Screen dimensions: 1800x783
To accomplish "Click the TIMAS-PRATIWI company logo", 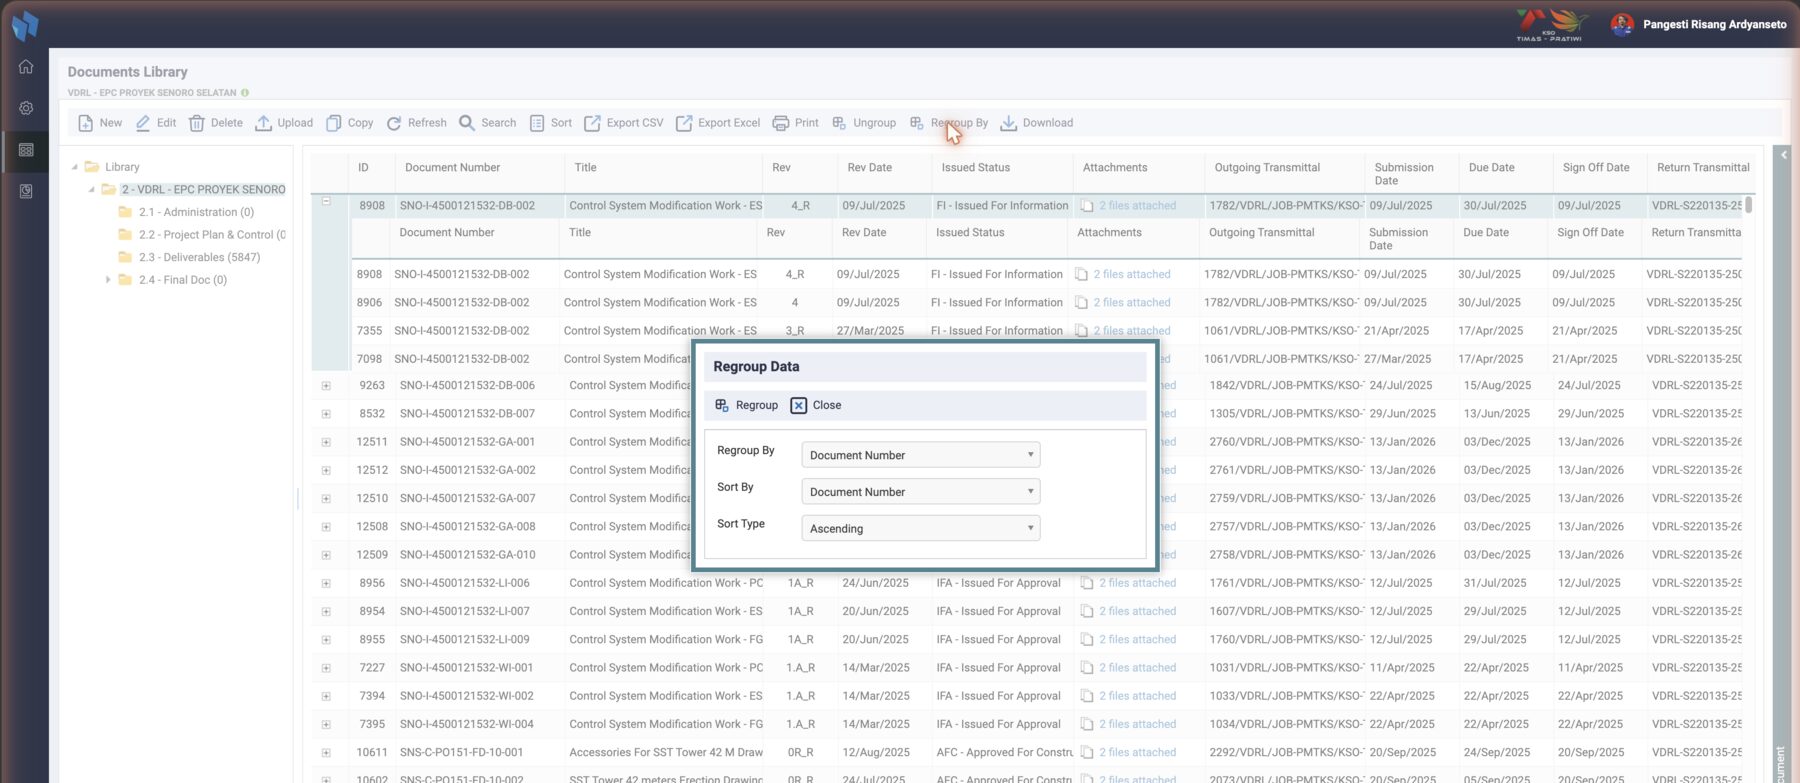I will pos(1551,25).
